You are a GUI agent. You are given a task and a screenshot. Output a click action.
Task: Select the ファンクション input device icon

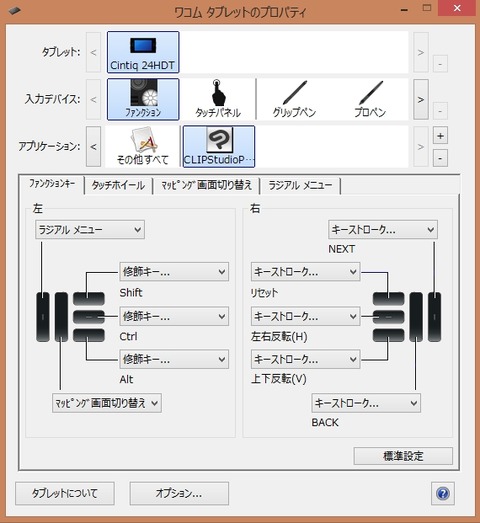143,99
